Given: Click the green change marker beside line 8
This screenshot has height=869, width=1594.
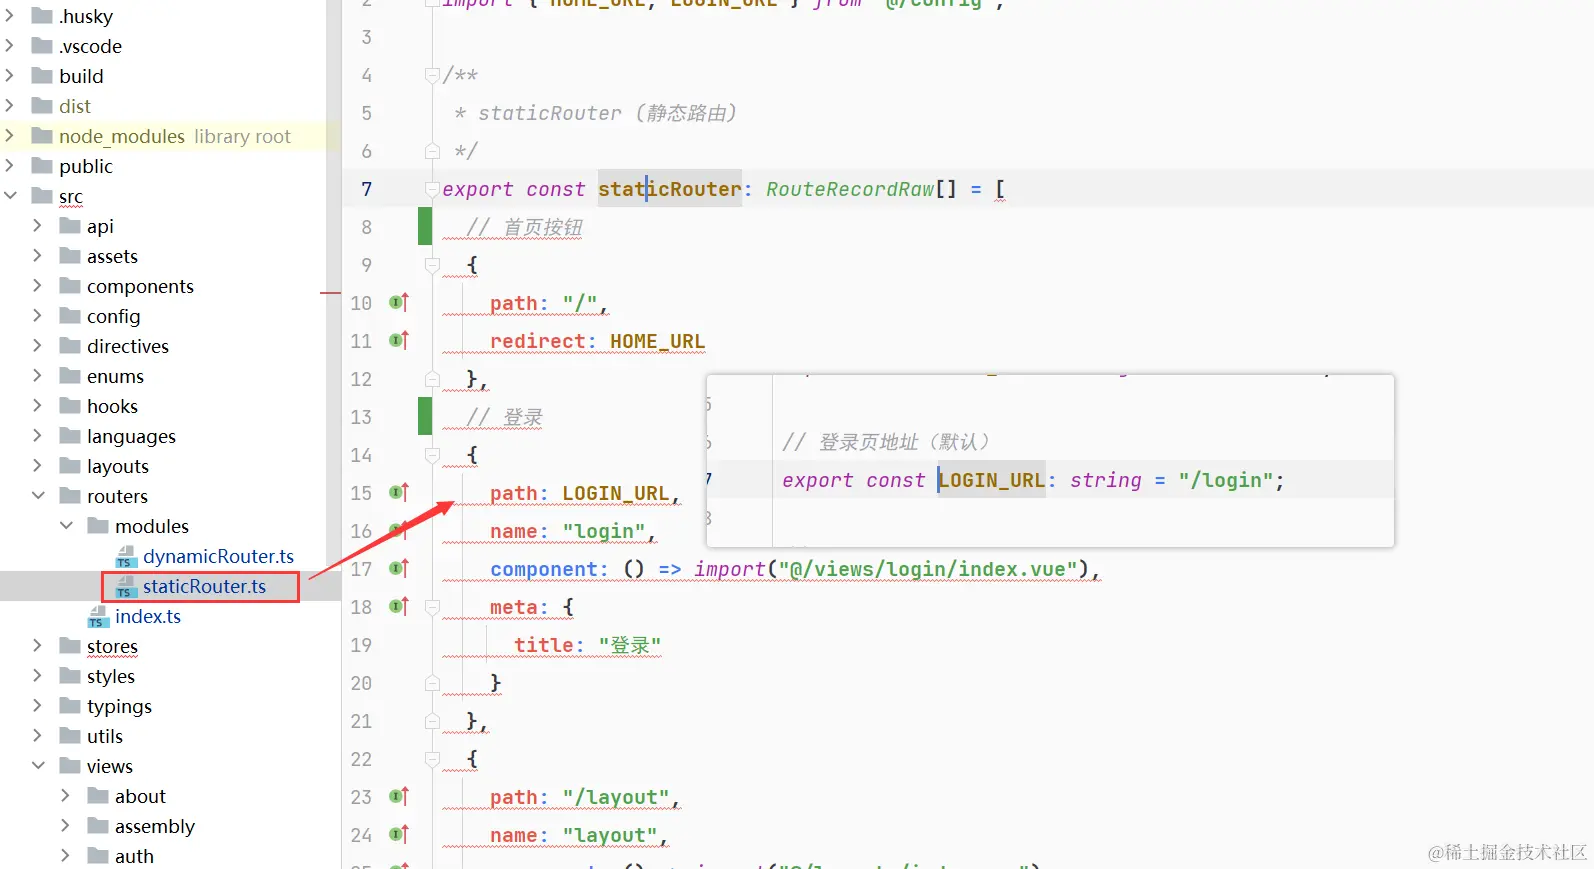Looking at the screenshot, I should [x=425, y=227].
